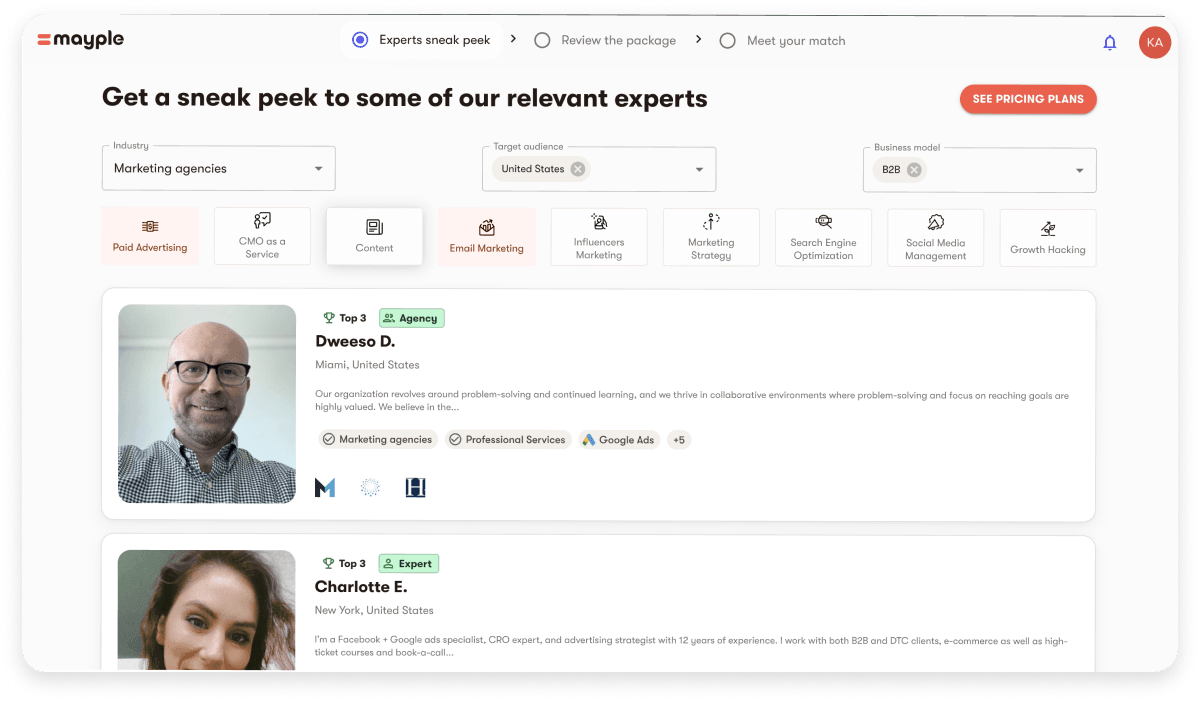Click the chevron after Review the package
The image size is (1200, 702).
click(699, 40)
